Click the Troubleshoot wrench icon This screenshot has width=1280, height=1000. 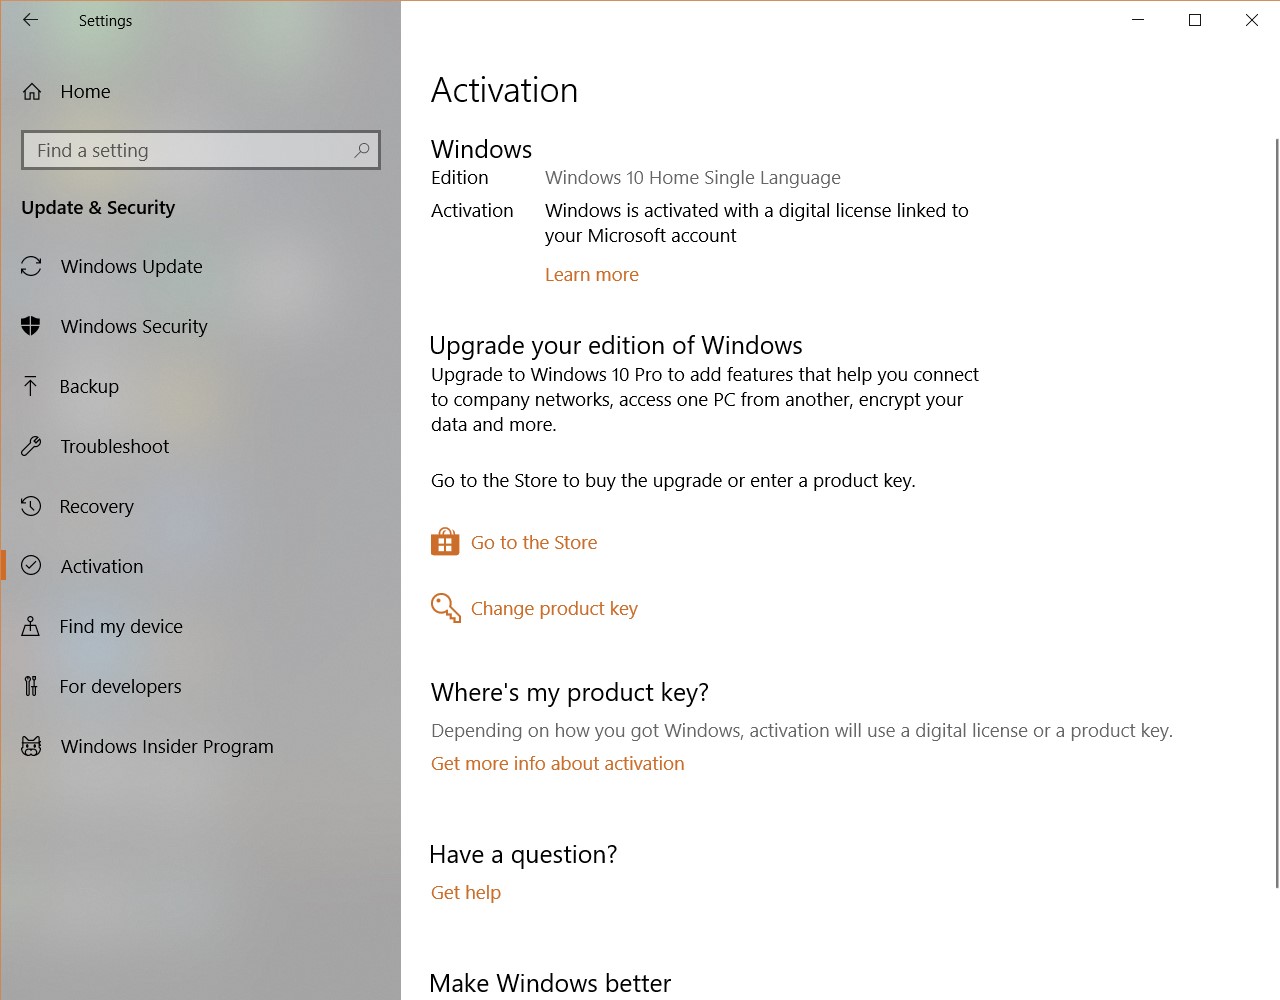click(31, 446)
